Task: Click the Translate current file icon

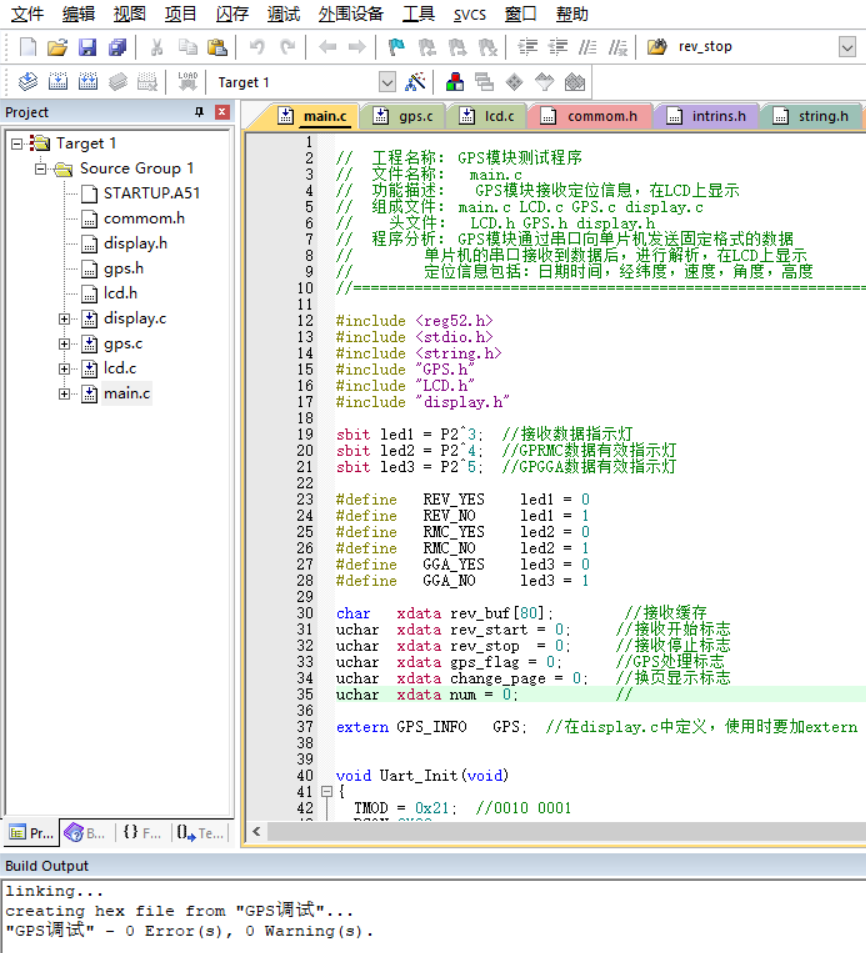Action: point(28,81)
